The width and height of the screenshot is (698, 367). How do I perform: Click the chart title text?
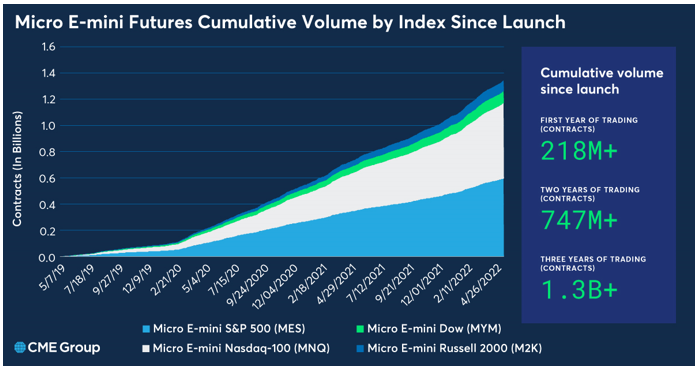pos(290,22)
